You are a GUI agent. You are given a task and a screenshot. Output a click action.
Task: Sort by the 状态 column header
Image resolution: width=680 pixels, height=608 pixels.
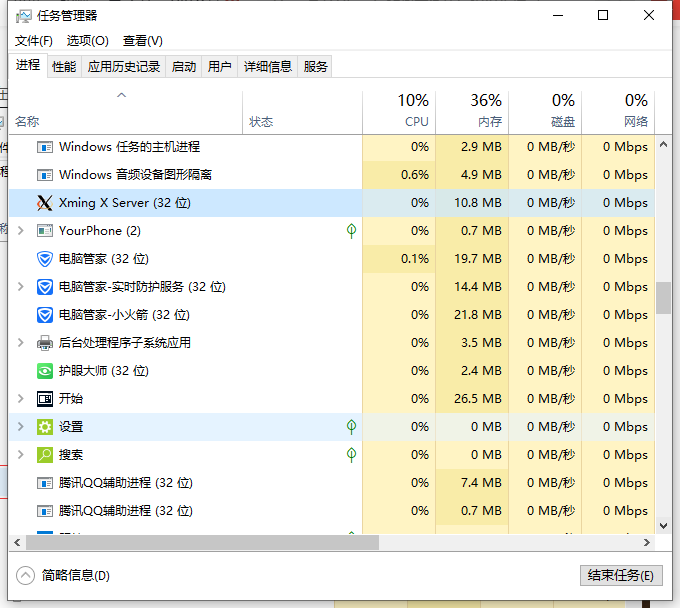pos(302,113)
